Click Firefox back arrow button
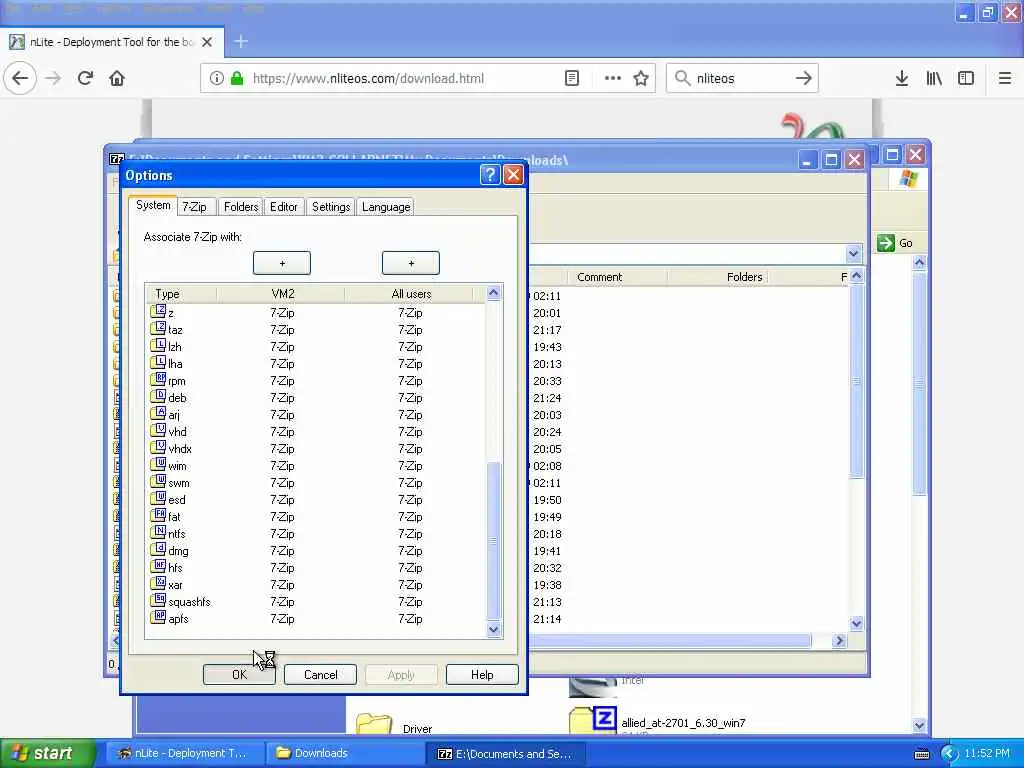The image size is (1024, 768). click(x=20, y=78)
